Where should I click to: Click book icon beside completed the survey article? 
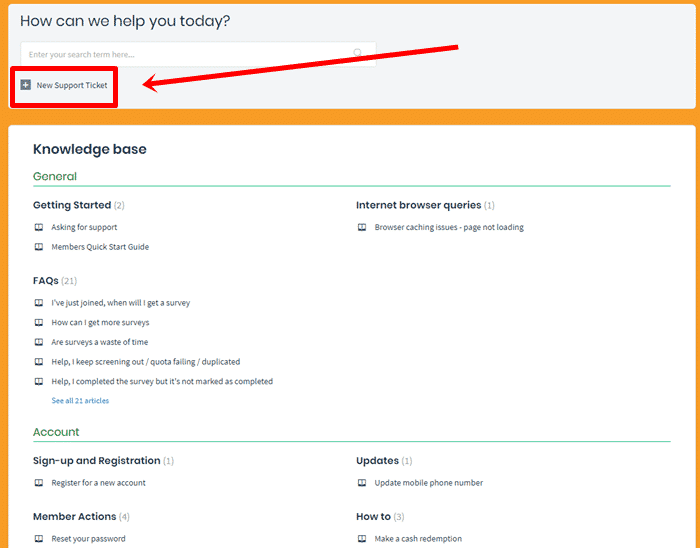tap(39, 382)
